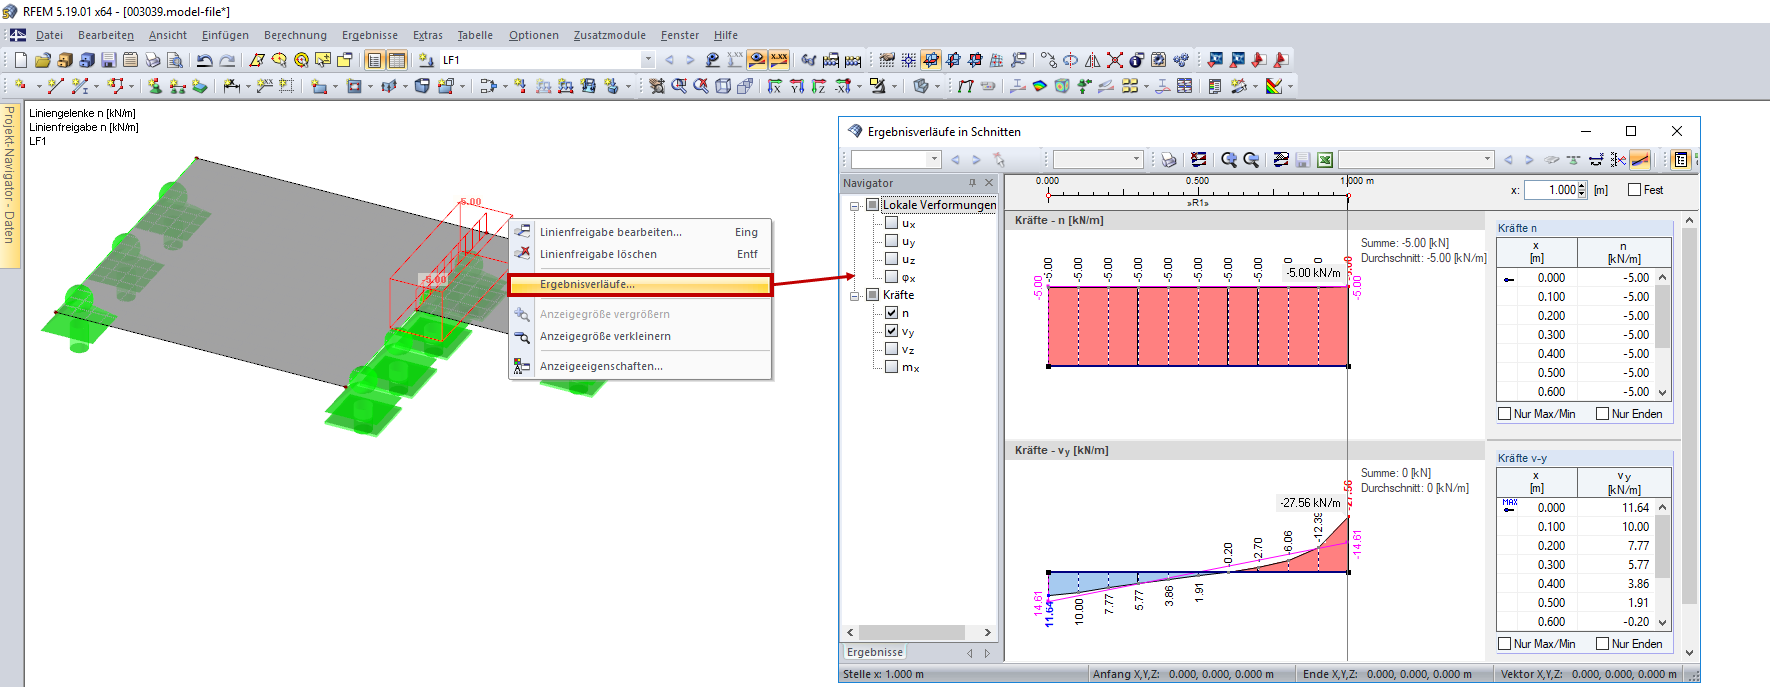
Task: Check Nur Enden under Kräfte n table
Action: pyautogui.click(x=1602, y=414)
